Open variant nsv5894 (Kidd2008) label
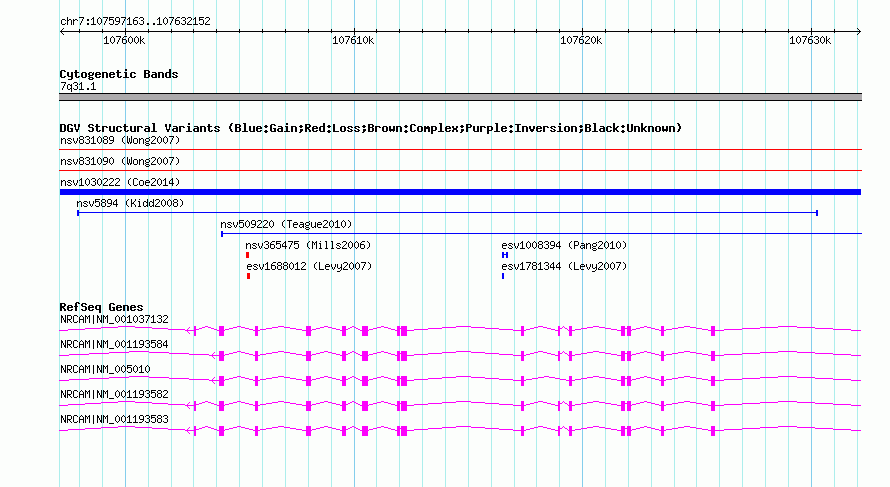Screen dimensions: 890x487 click(130, 203)
